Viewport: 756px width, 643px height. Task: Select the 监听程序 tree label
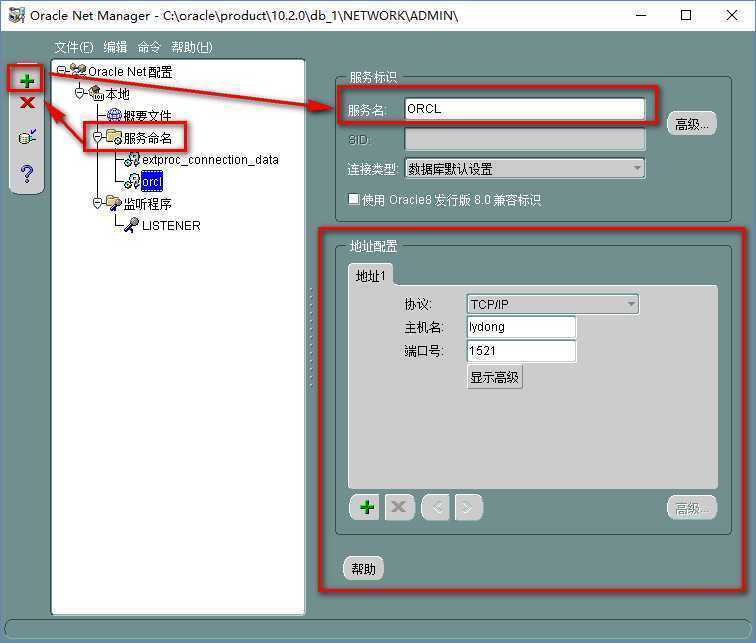148,204
